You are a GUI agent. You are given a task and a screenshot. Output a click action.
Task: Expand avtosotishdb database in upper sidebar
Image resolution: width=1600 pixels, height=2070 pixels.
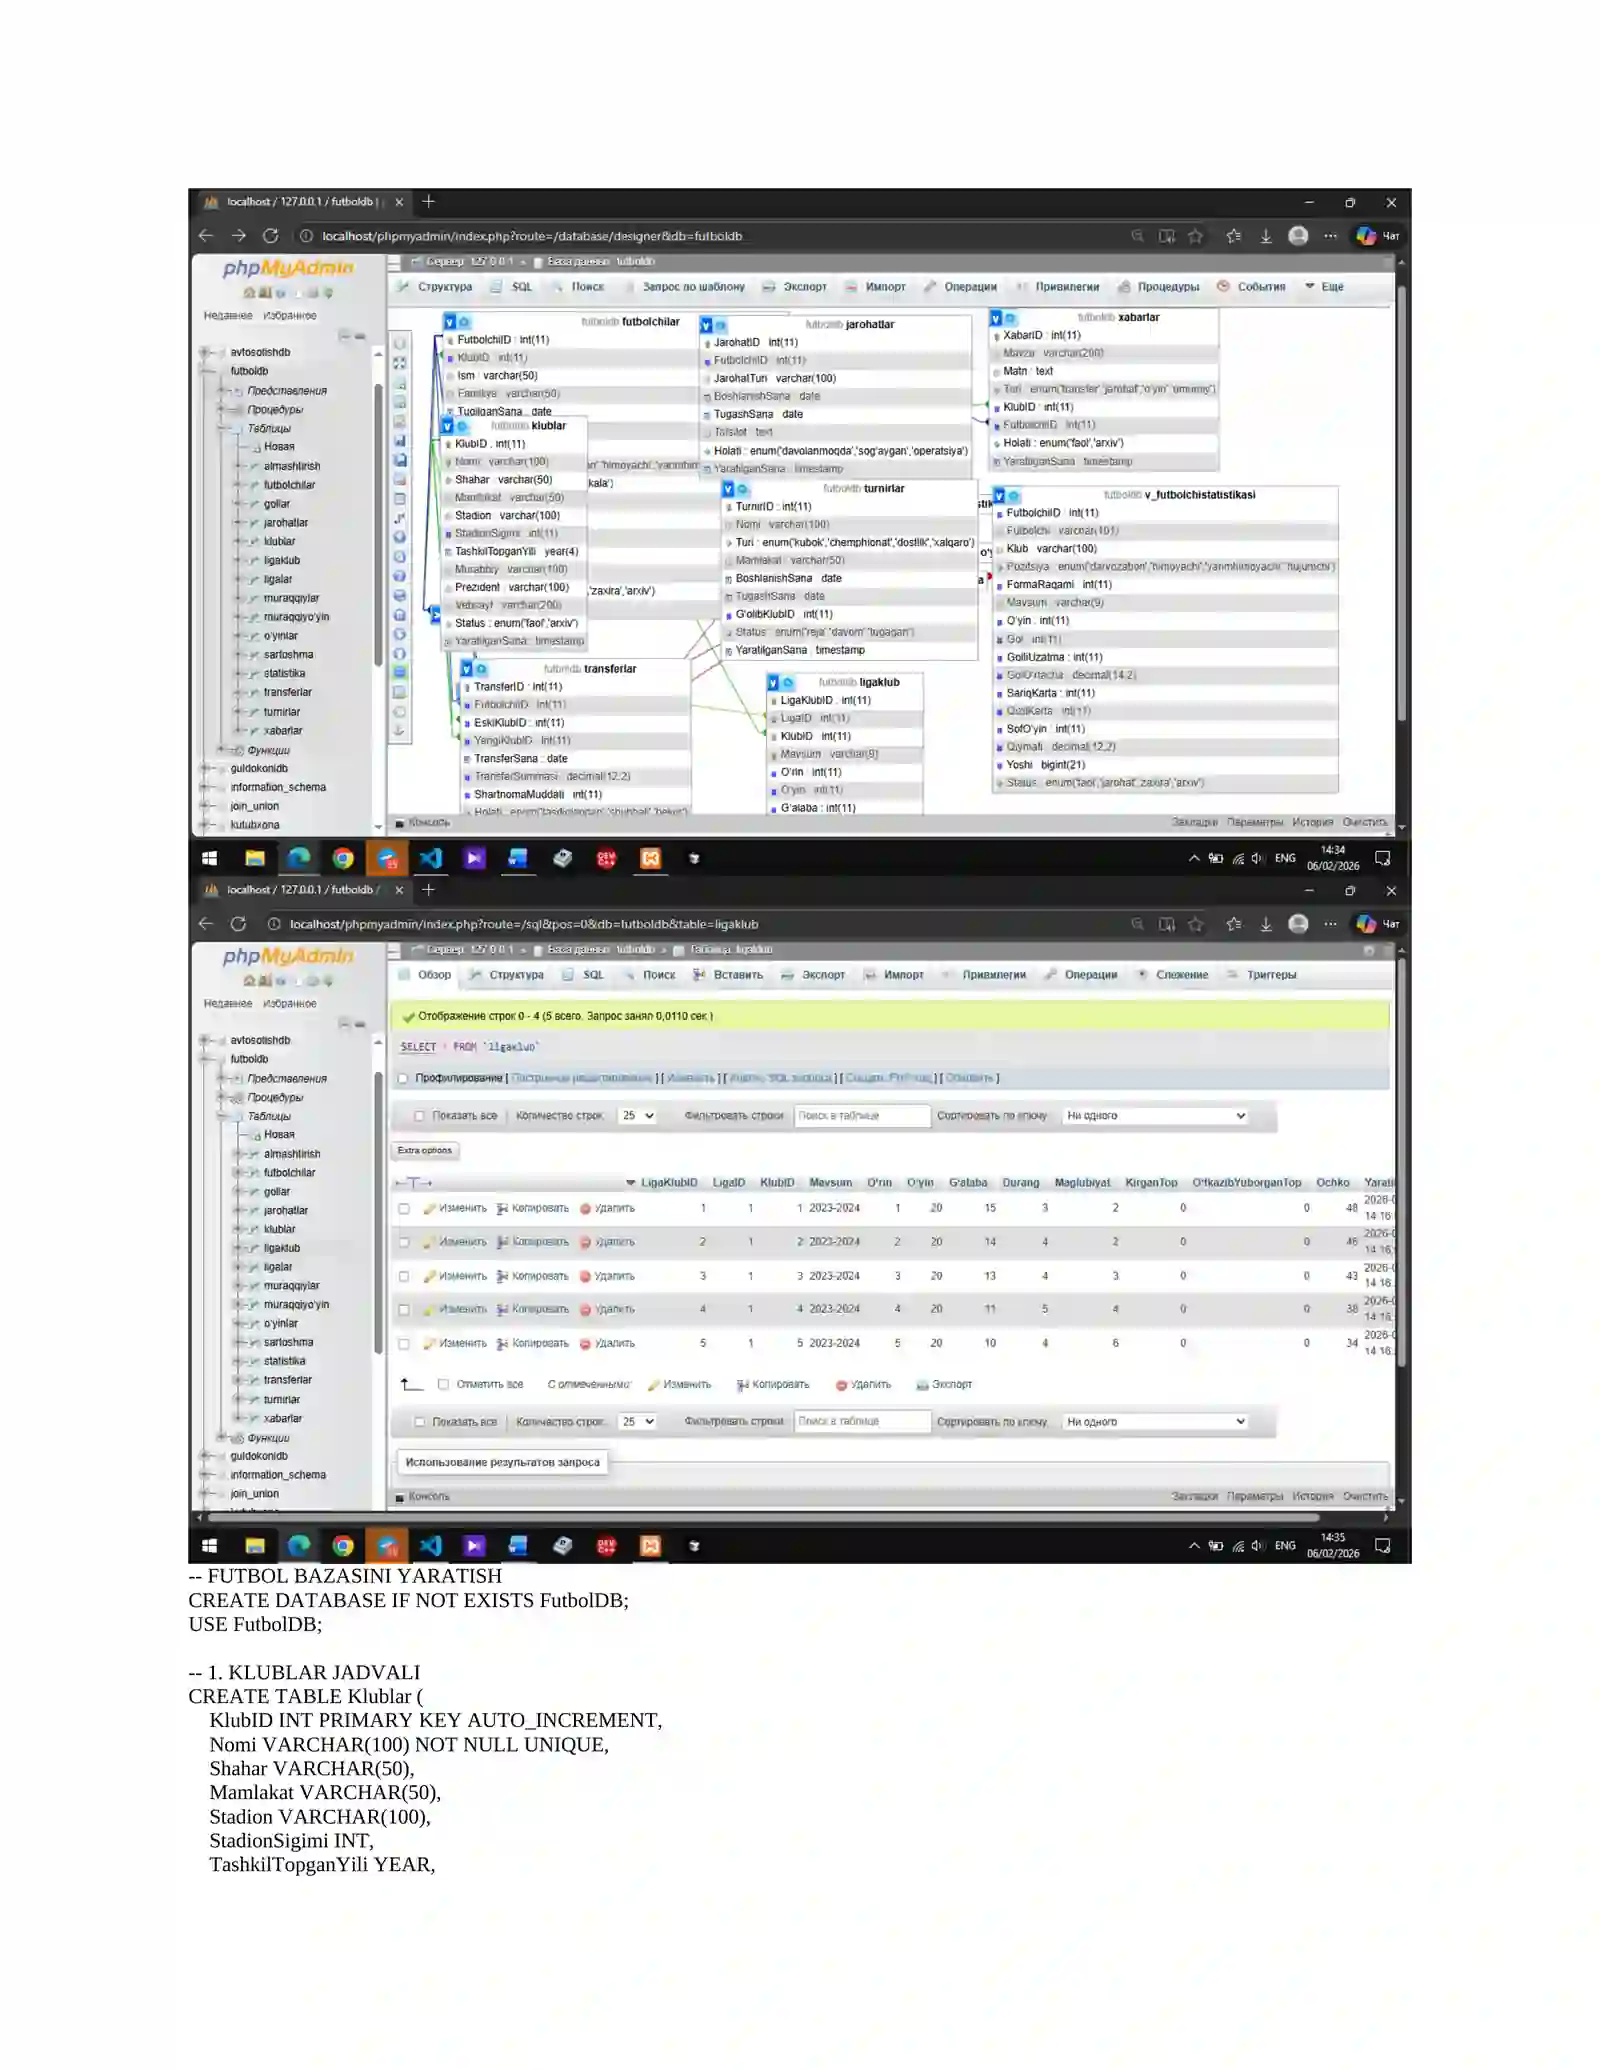click(205, 352)
